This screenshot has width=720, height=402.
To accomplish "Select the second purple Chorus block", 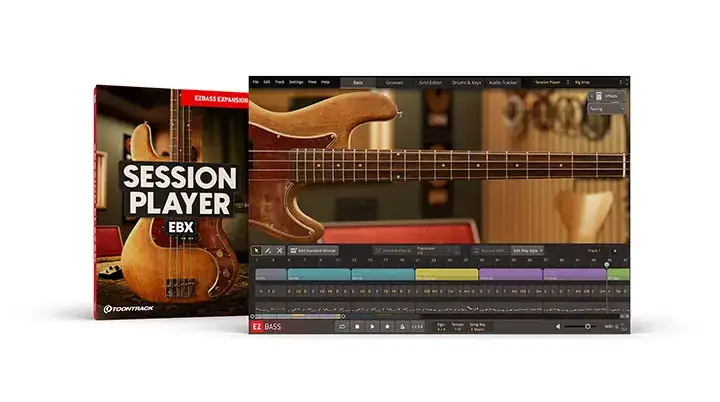I will 574,275.
